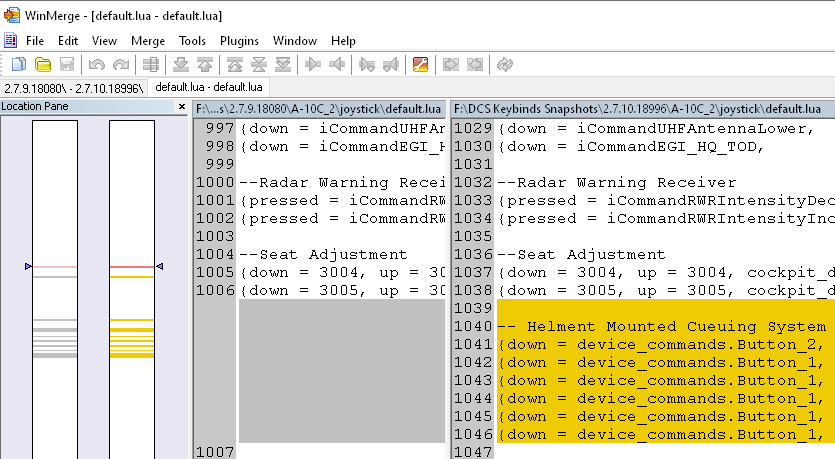Click the red difference marker in the right location bar
The image size is (835, 459).
pyautogui.click(x=132, y=267)
